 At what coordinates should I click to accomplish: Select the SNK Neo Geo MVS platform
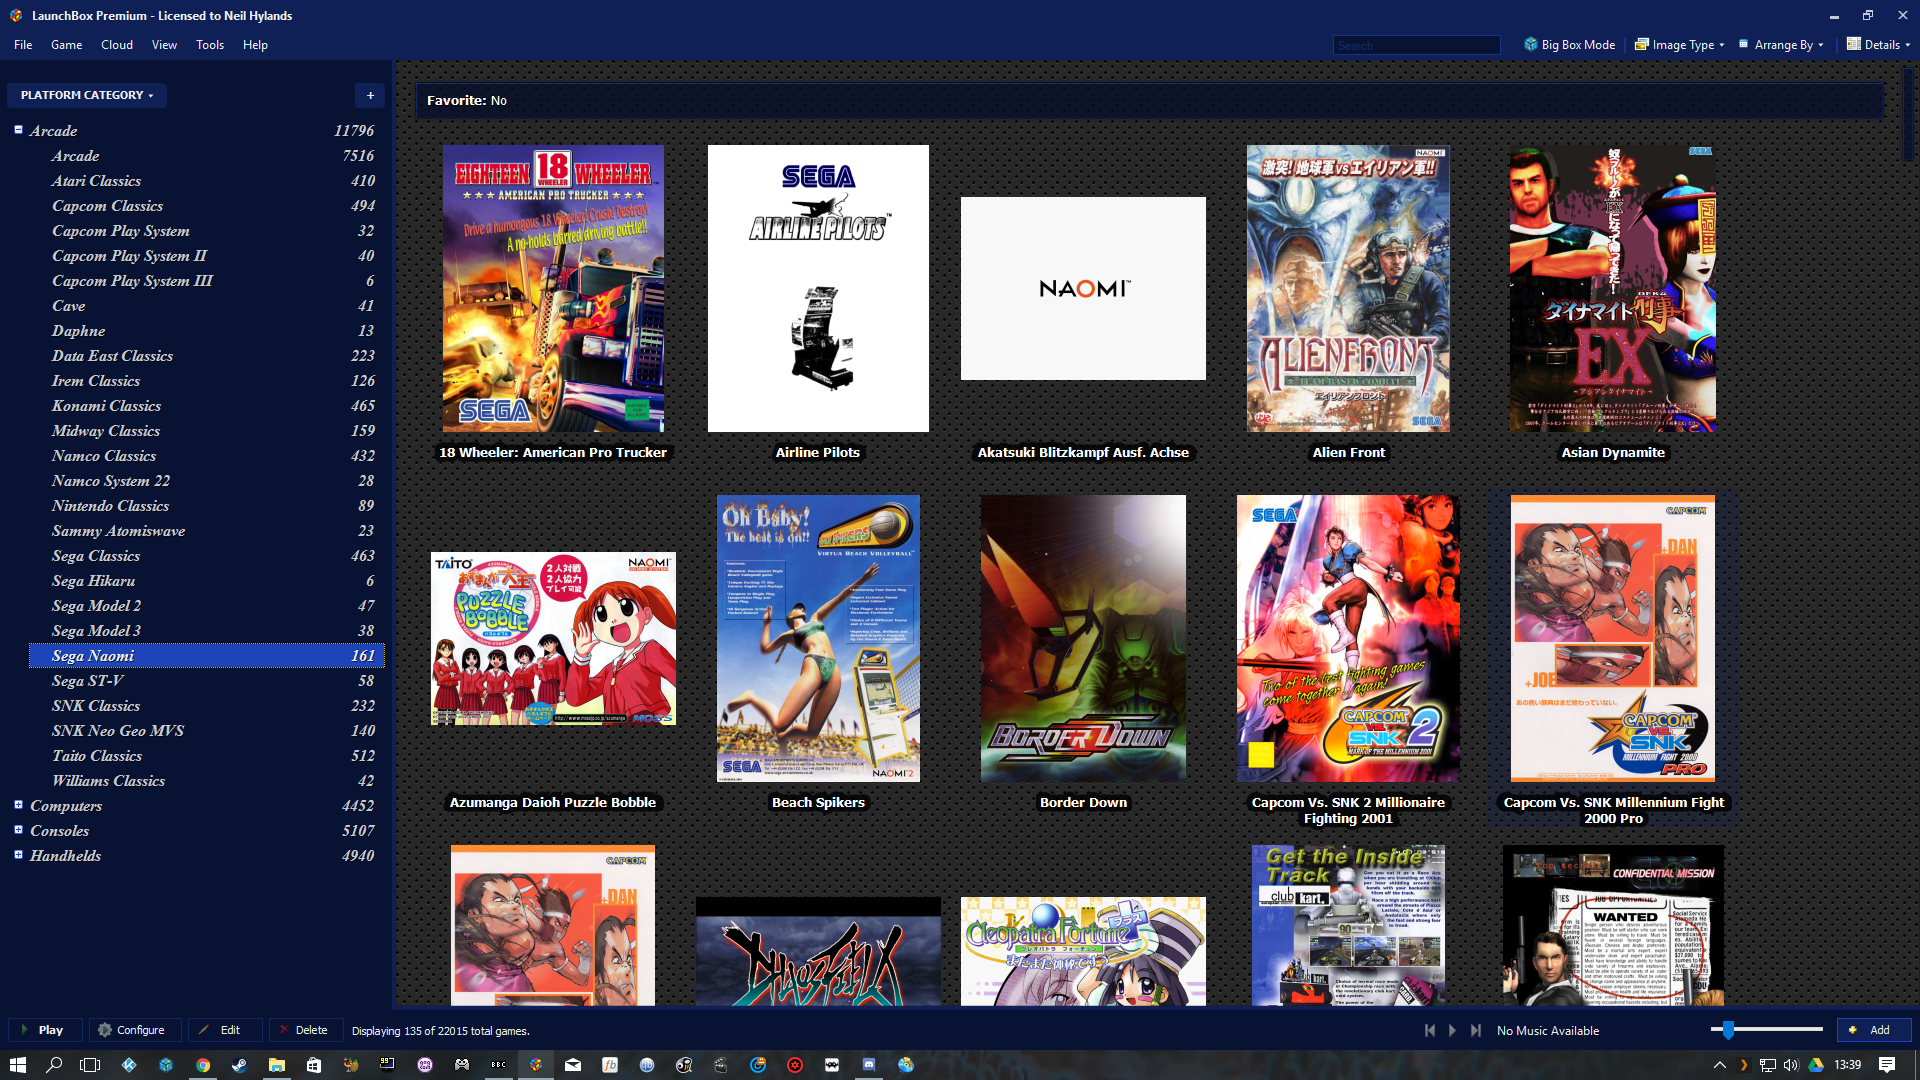tap(206, 730)
